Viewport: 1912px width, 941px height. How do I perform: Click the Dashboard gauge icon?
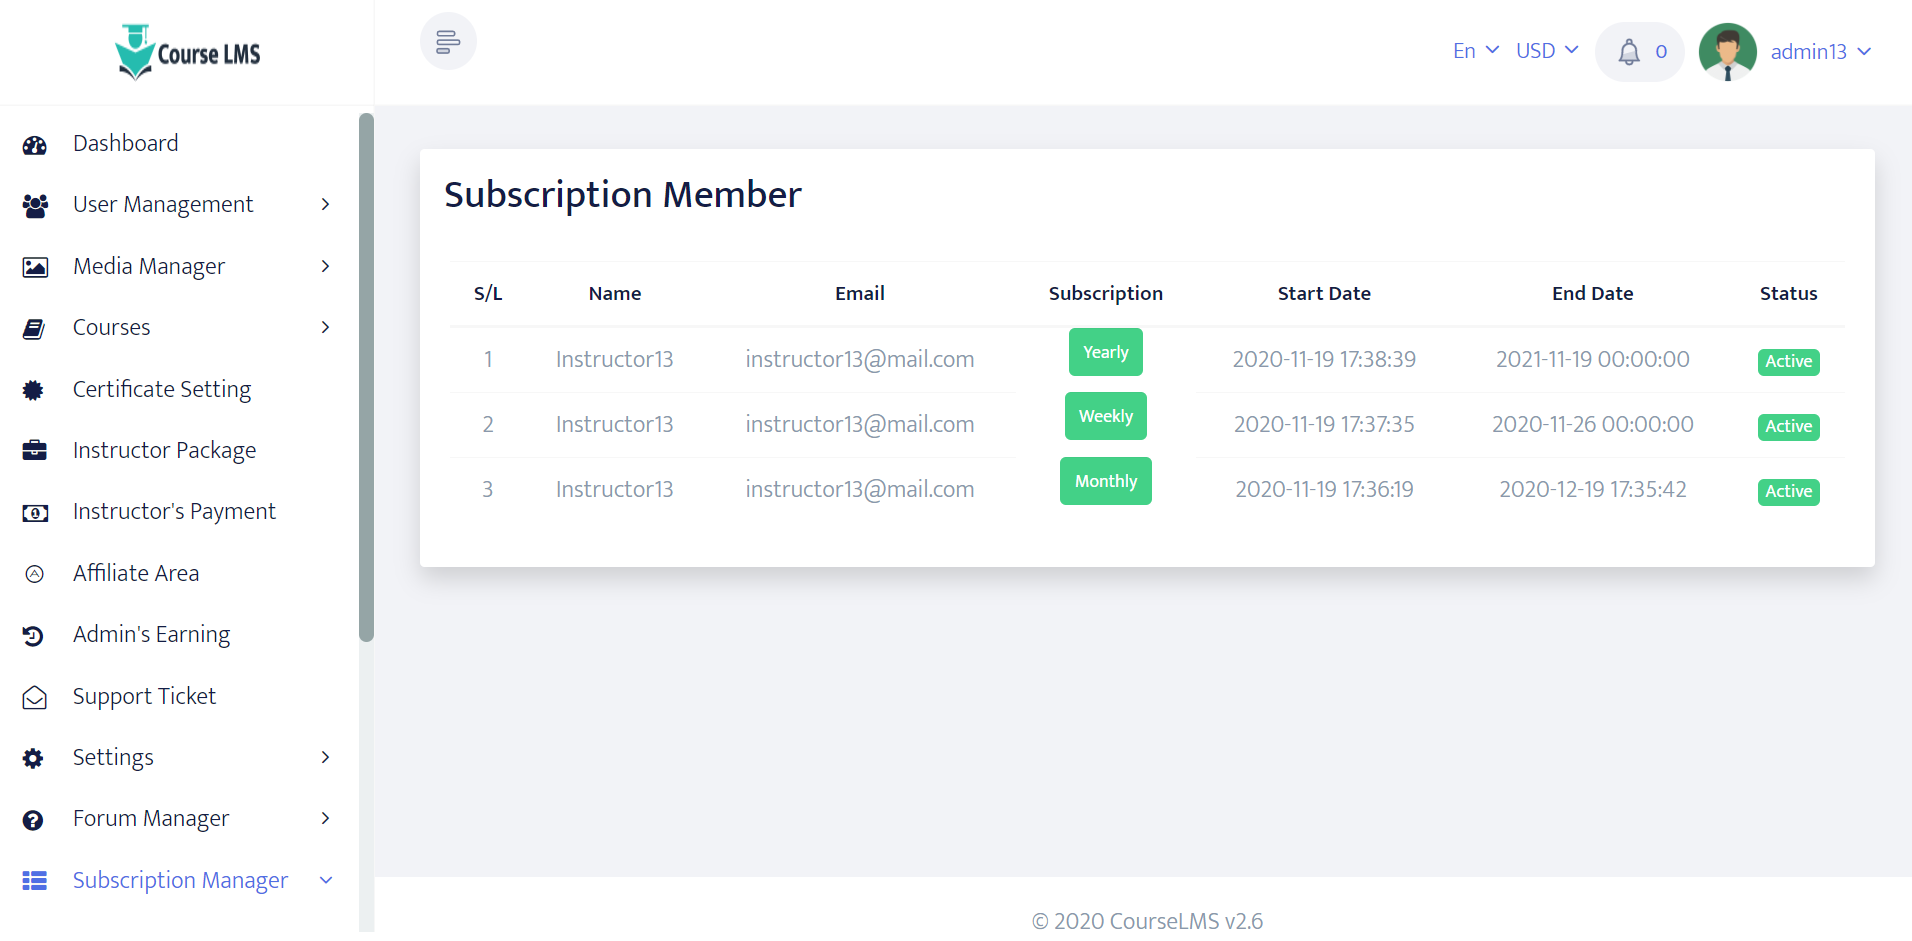(x=35, y=145)
